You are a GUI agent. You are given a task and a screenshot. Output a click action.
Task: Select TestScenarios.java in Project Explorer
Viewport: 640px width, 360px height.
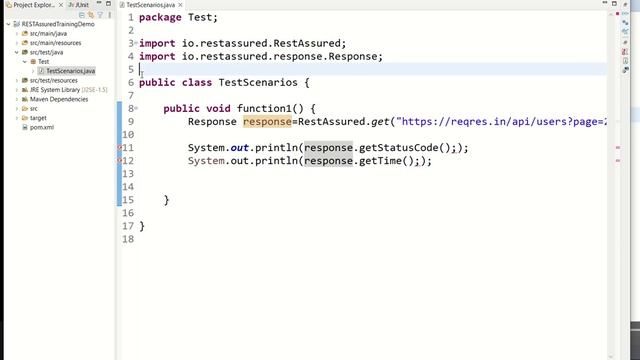coord(71,71)
